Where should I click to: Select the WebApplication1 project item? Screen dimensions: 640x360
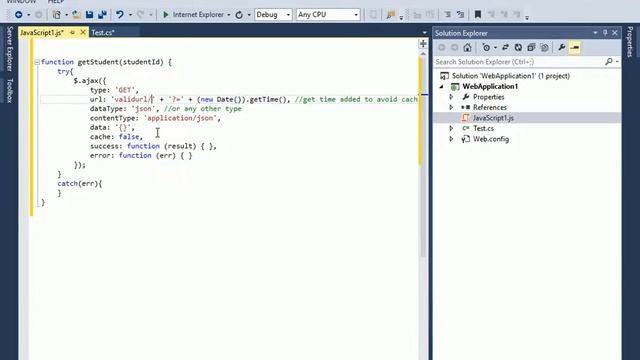pos(490,87)
